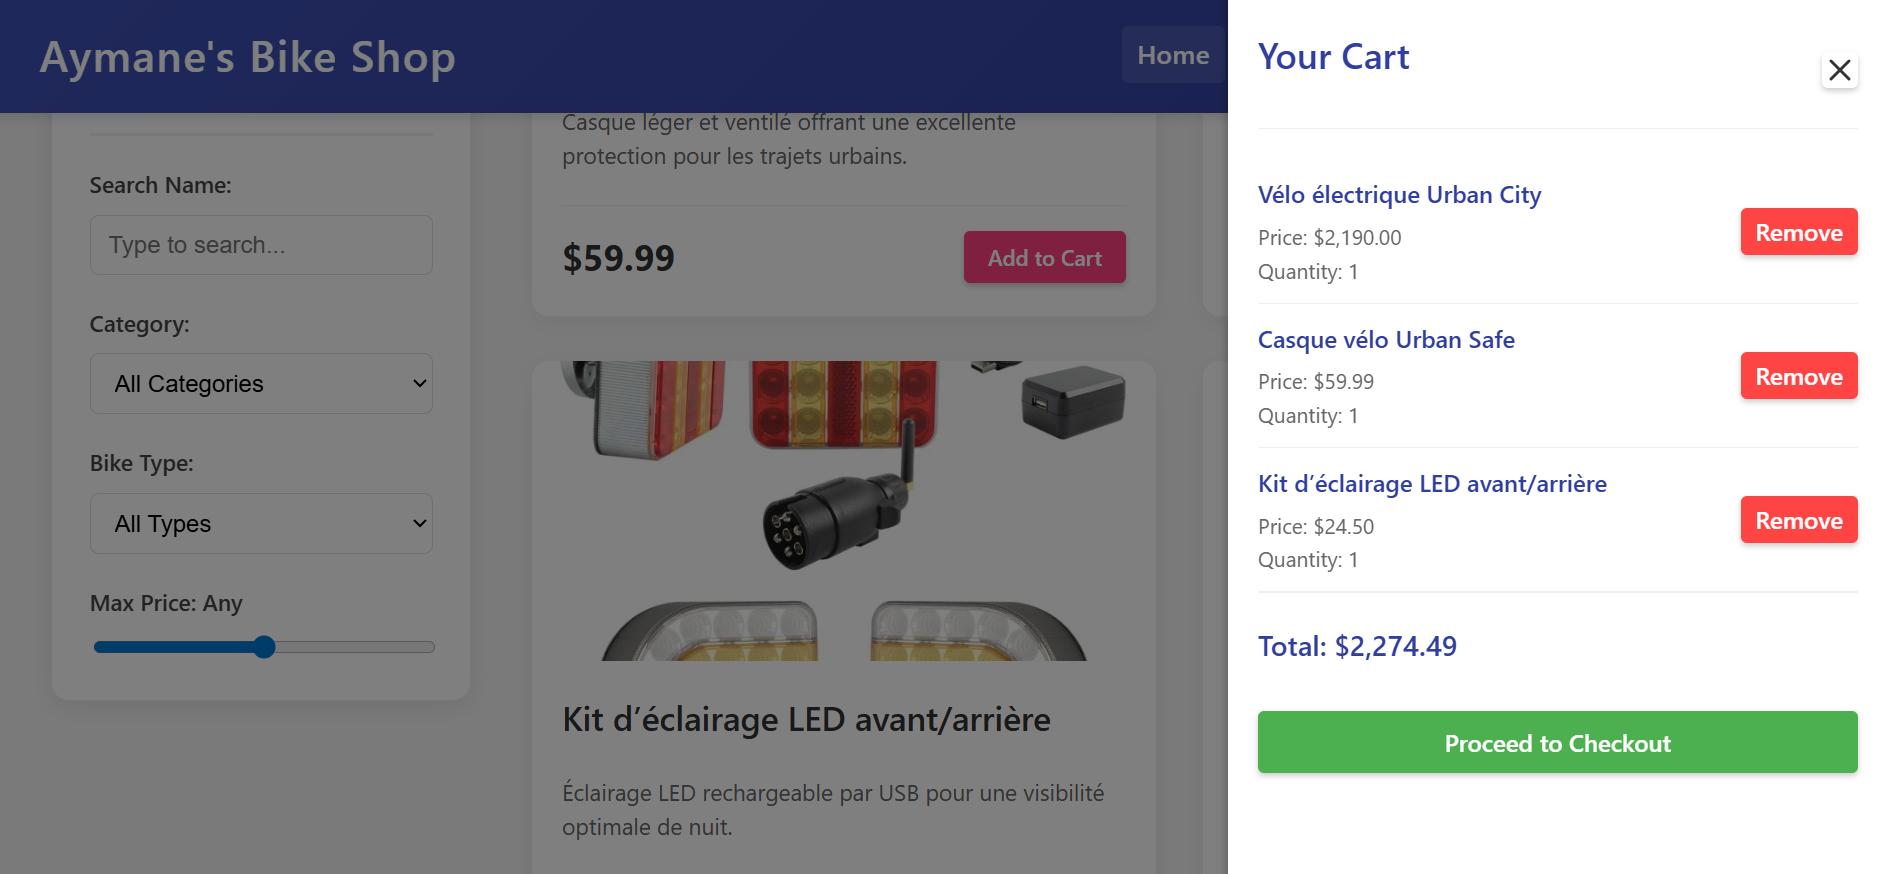This screenshot has width=1885, height=874.
Task: Remove Kit d'éclairage LED from cart
Action: click(x=1798, y=520)
